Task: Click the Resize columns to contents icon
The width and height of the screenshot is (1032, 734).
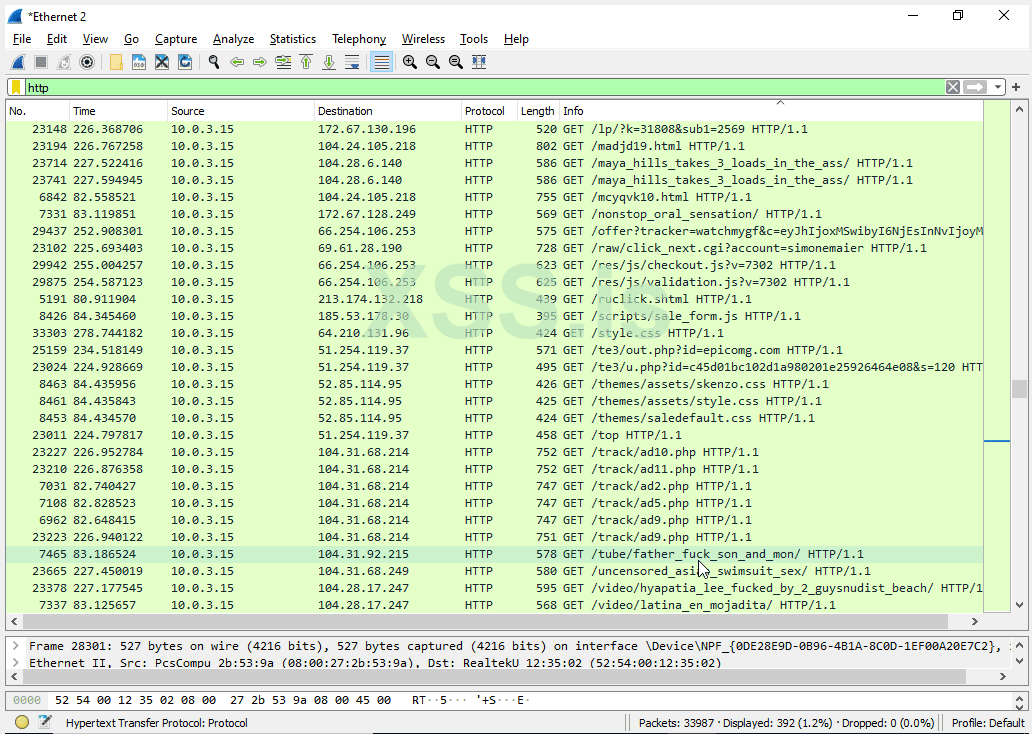Action: click(x=478, y=62)
